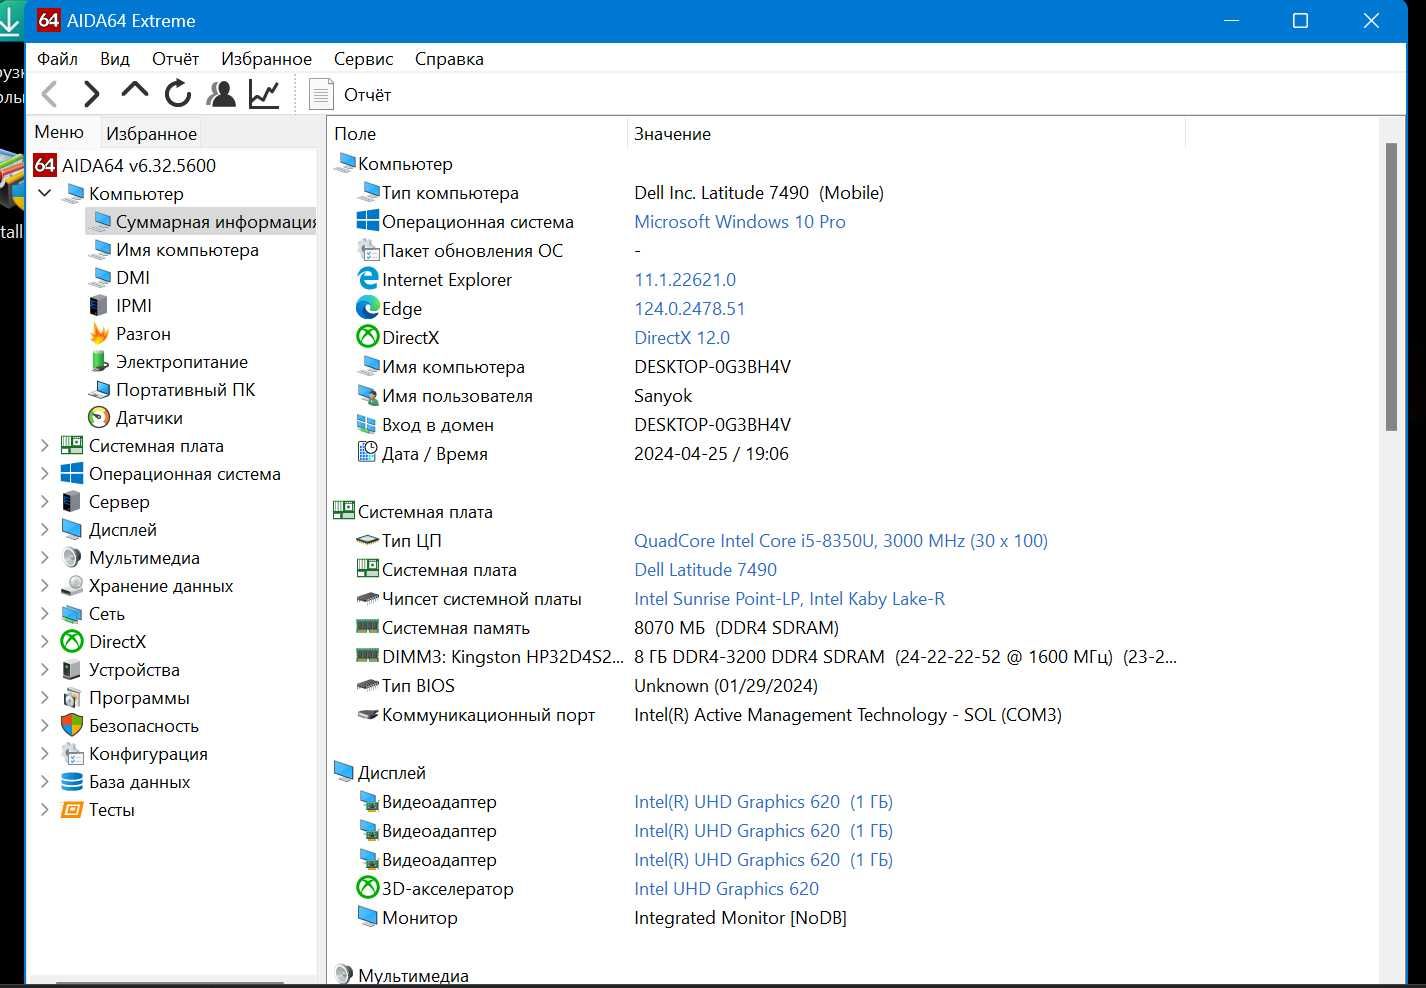
Task: Click the 3D-акселератор row icon
Action: pyautogui.click(x=367, y=888)
